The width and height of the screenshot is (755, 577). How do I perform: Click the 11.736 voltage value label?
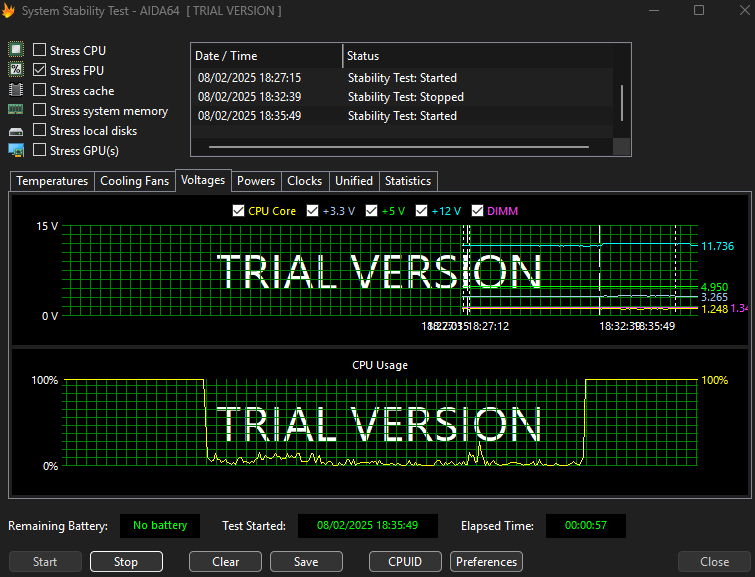717,246
